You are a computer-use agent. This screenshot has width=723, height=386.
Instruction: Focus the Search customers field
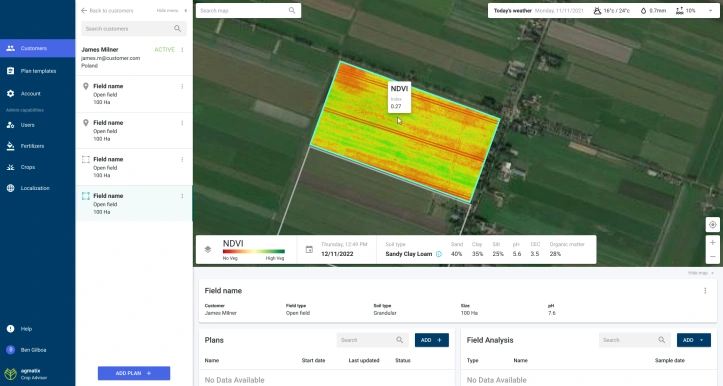tap(134, 29)
